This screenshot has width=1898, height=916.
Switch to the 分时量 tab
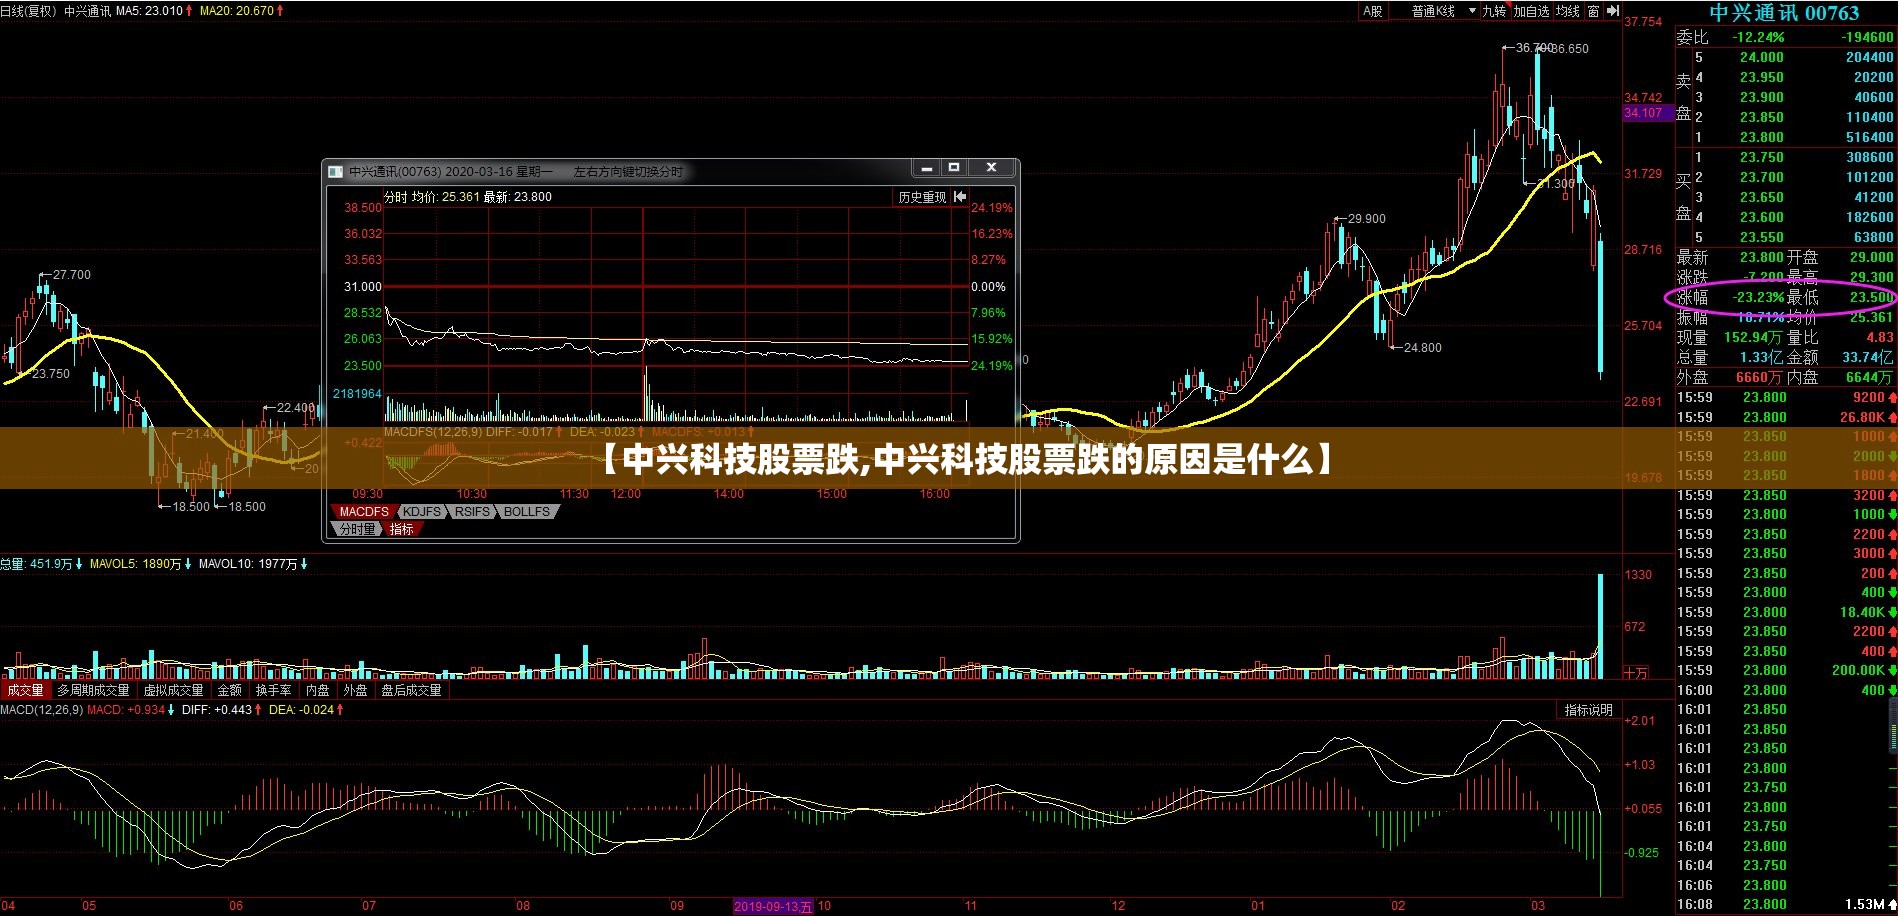coord(357,529)
